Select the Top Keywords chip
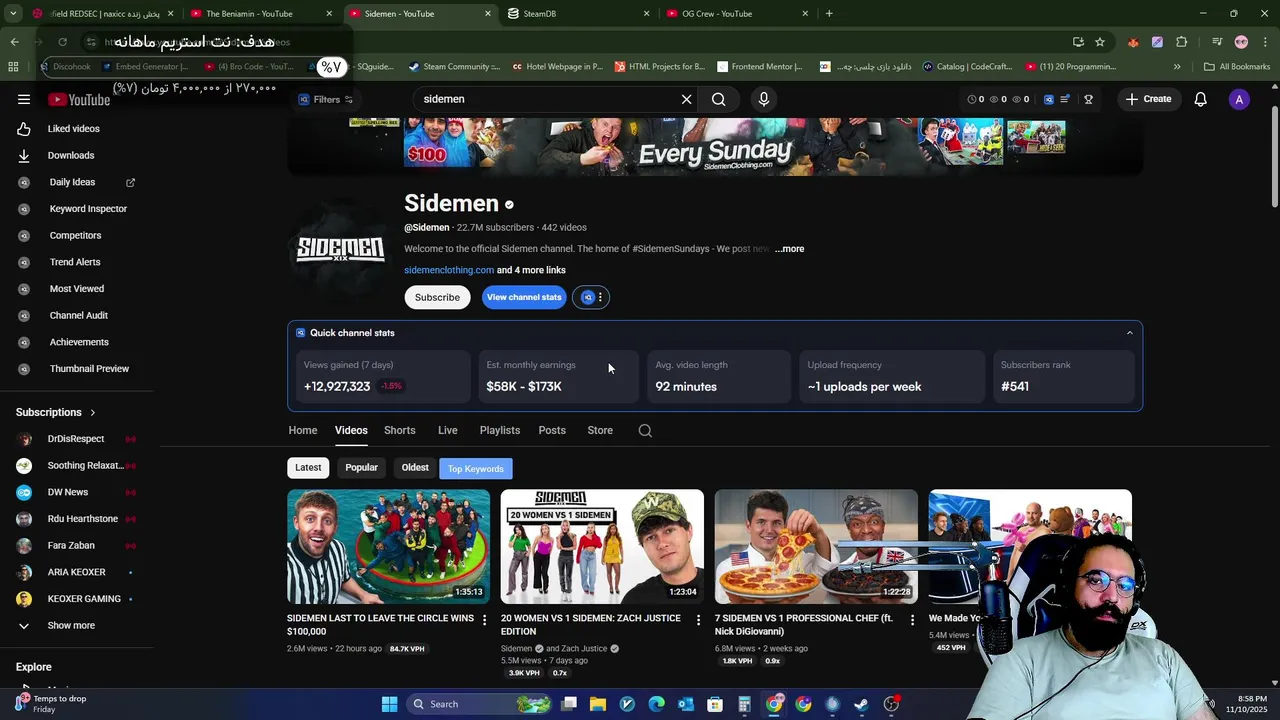 click(476, 469)
